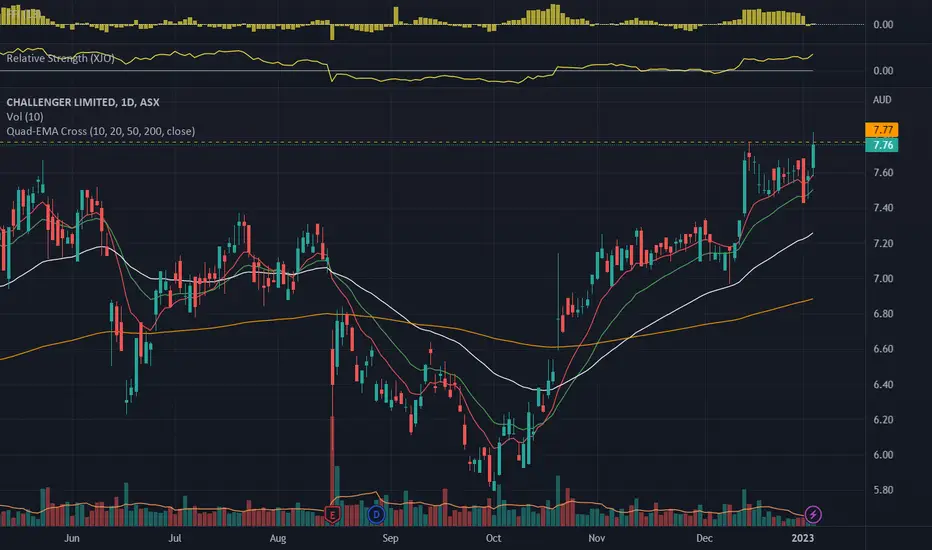
Task: Click the 7.60 price axis value
Action: click(x=883, y=173)
